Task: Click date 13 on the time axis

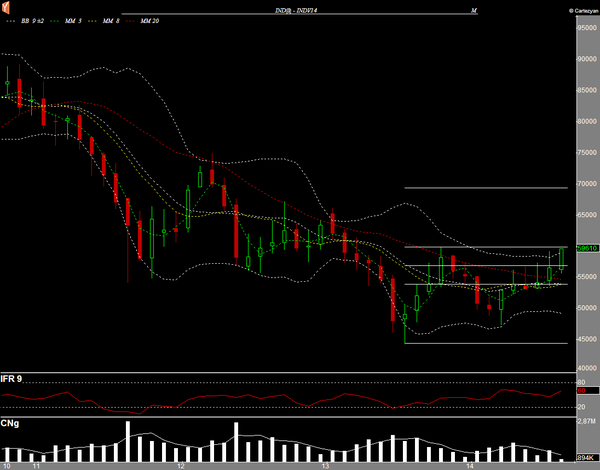Action: [x=325, y=466]
